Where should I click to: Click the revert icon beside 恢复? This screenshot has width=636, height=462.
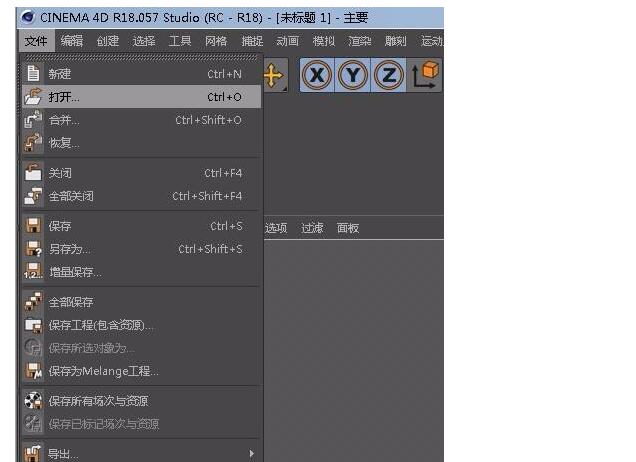click(x=33, y=143)
